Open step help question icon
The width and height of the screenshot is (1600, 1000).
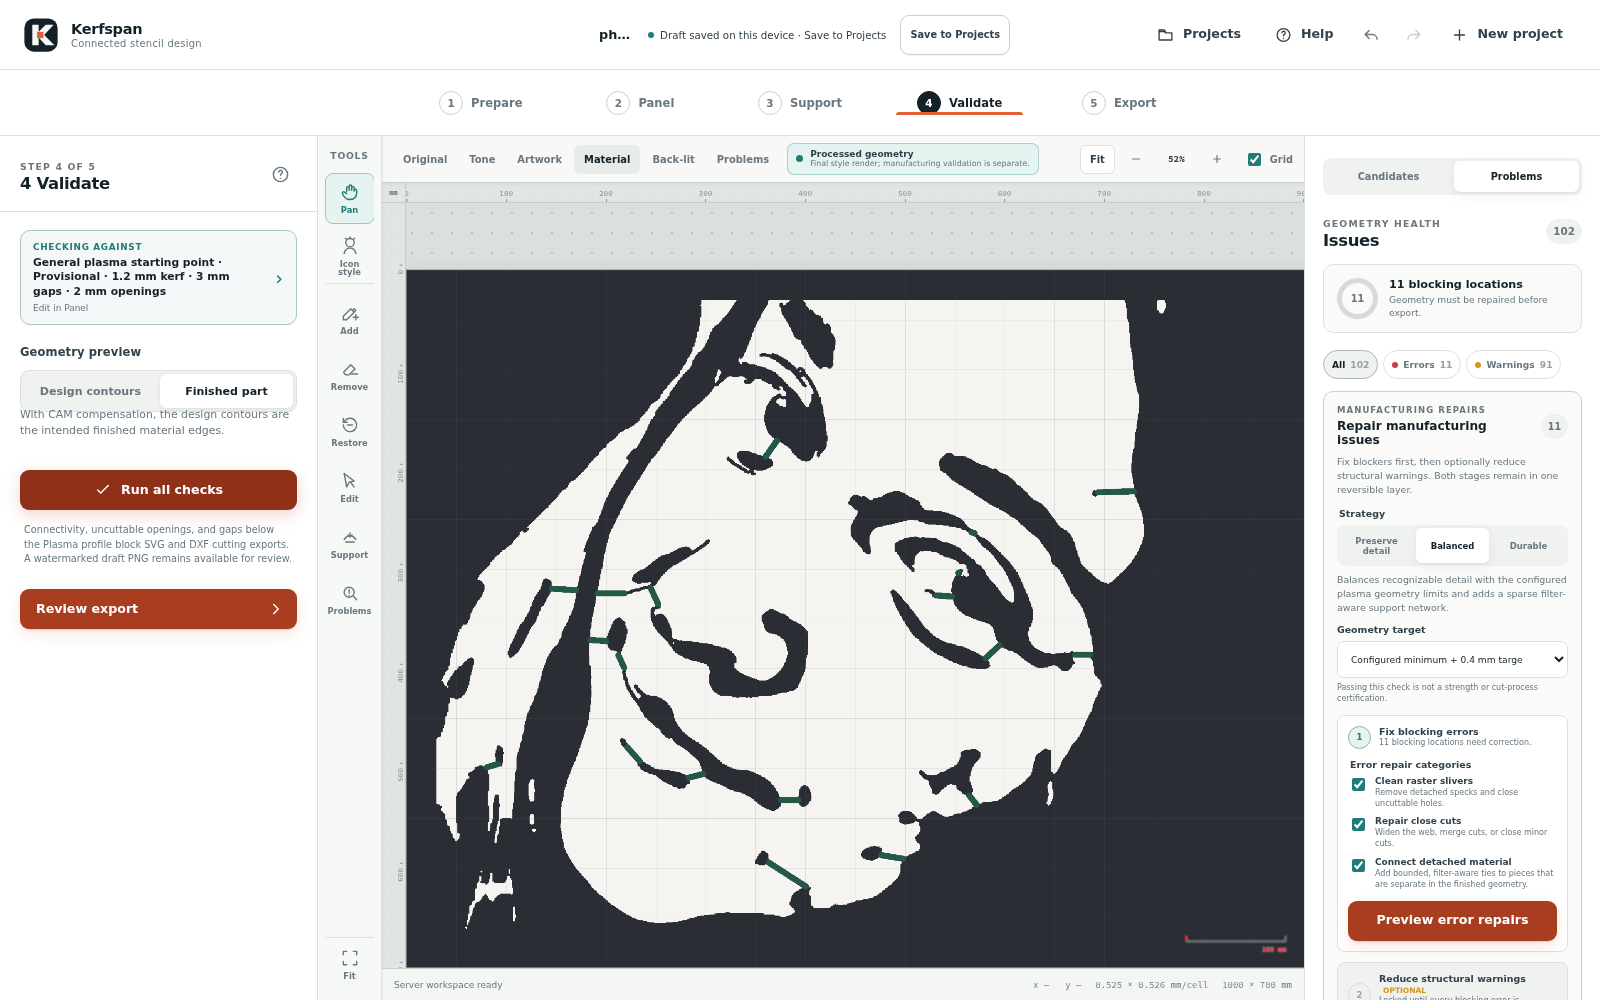coord(280,174)
